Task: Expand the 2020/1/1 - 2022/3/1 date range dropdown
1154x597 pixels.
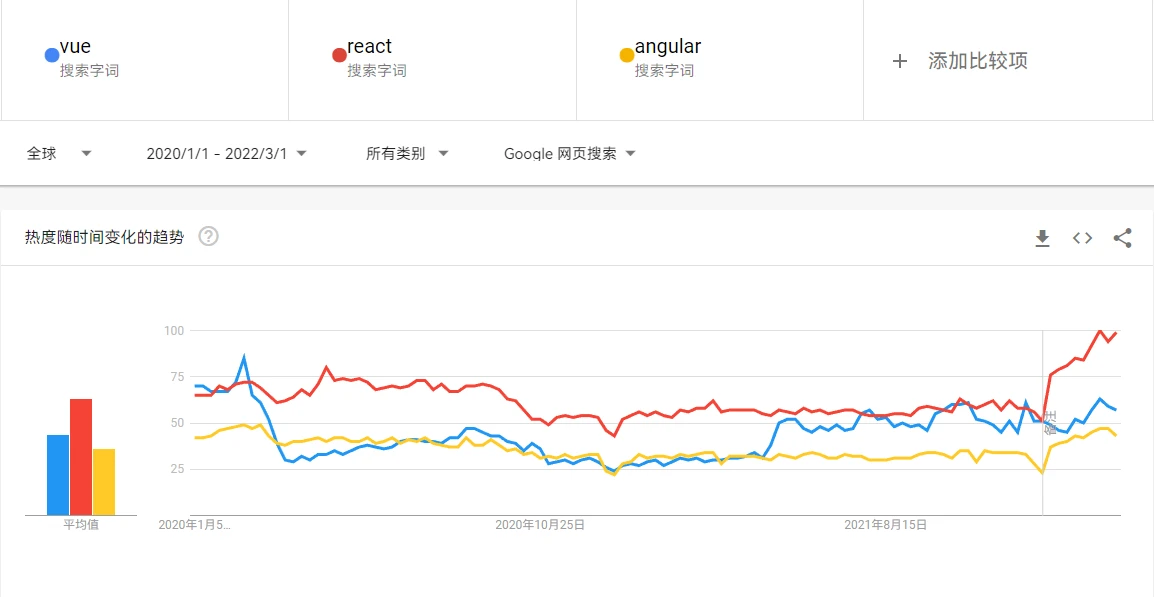Action: 226,154
